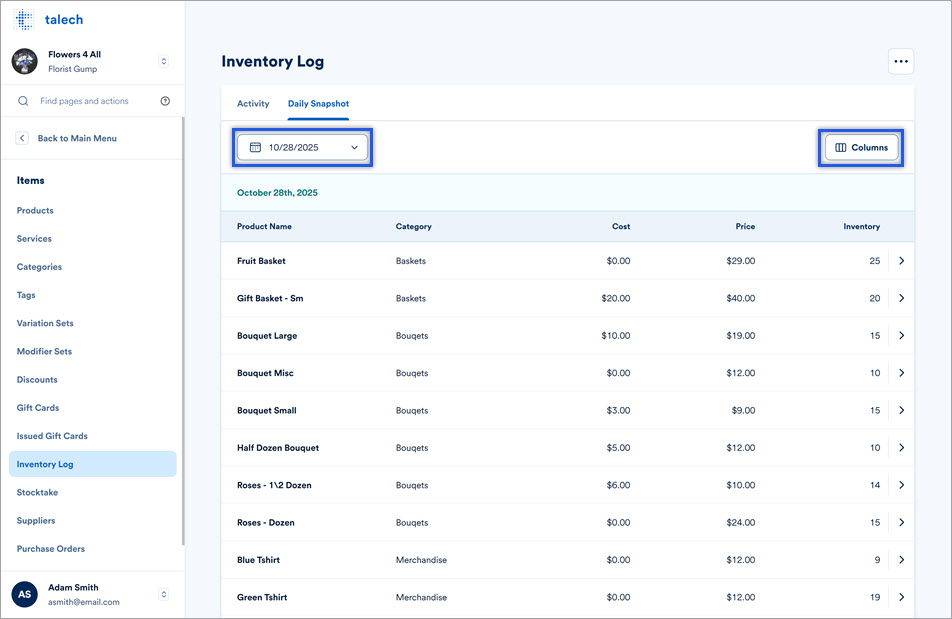Click the $20.00 cost of Gift Basket
952x619 pixels.
pyautogui.click(x=616, y=298)
